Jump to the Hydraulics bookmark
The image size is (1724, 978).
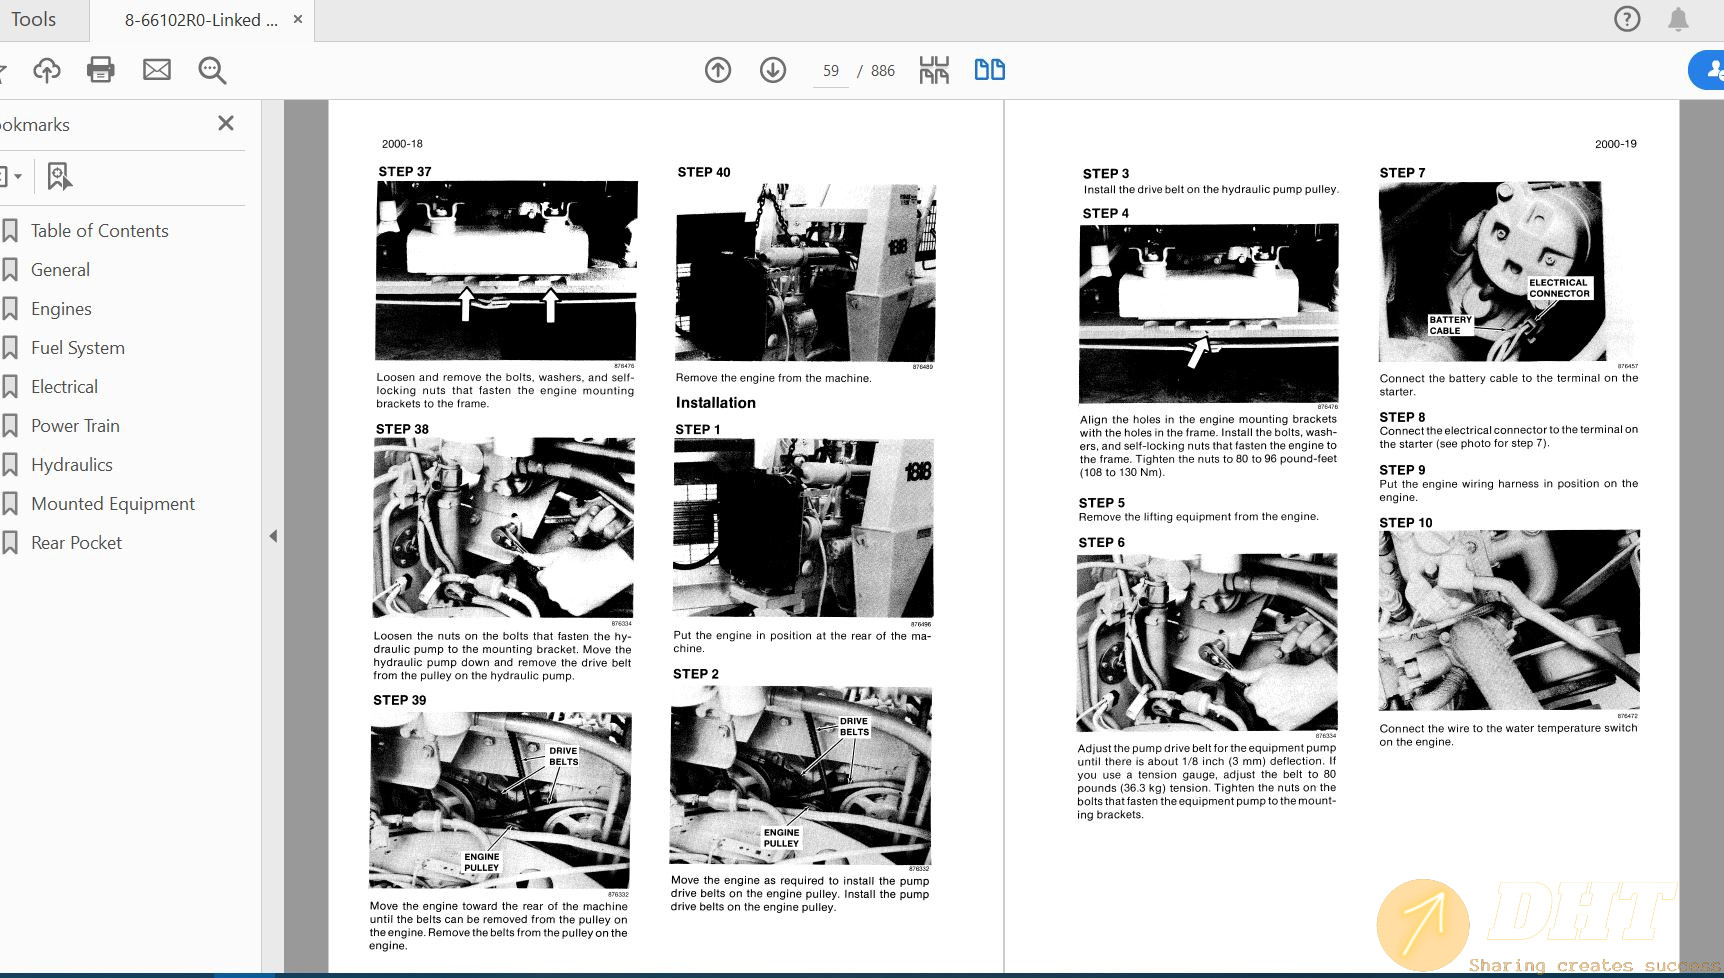(71, 465)
